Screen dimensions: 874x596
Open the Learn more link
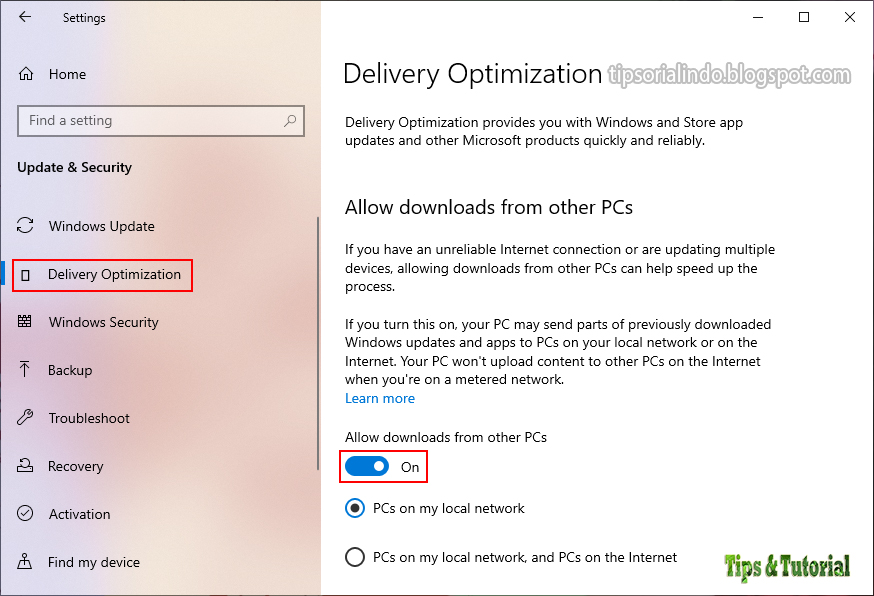(x=379, y=397)
